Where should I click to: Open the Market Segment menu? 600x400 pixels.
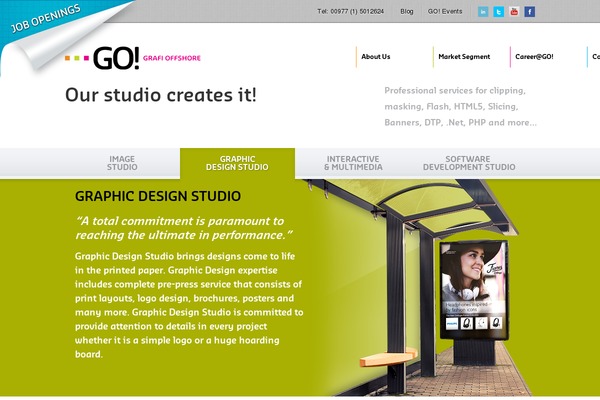point(464,57)
